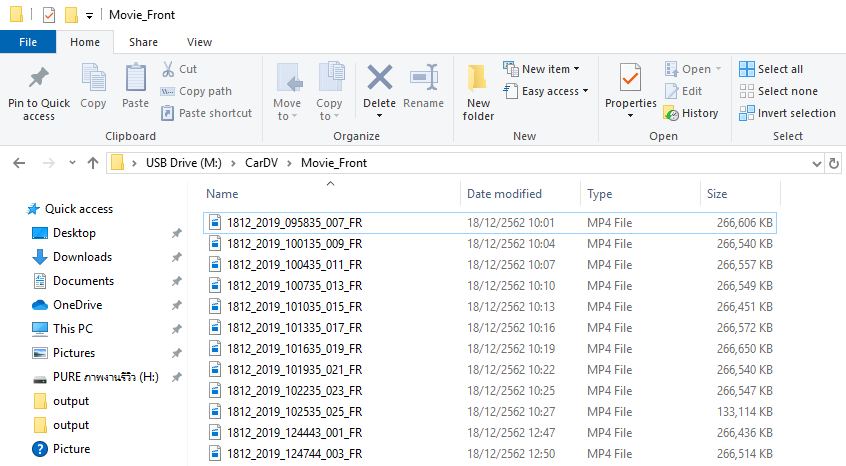The image size is (846, 466).
Task: Click the History icon
Action: pos(671,113)
